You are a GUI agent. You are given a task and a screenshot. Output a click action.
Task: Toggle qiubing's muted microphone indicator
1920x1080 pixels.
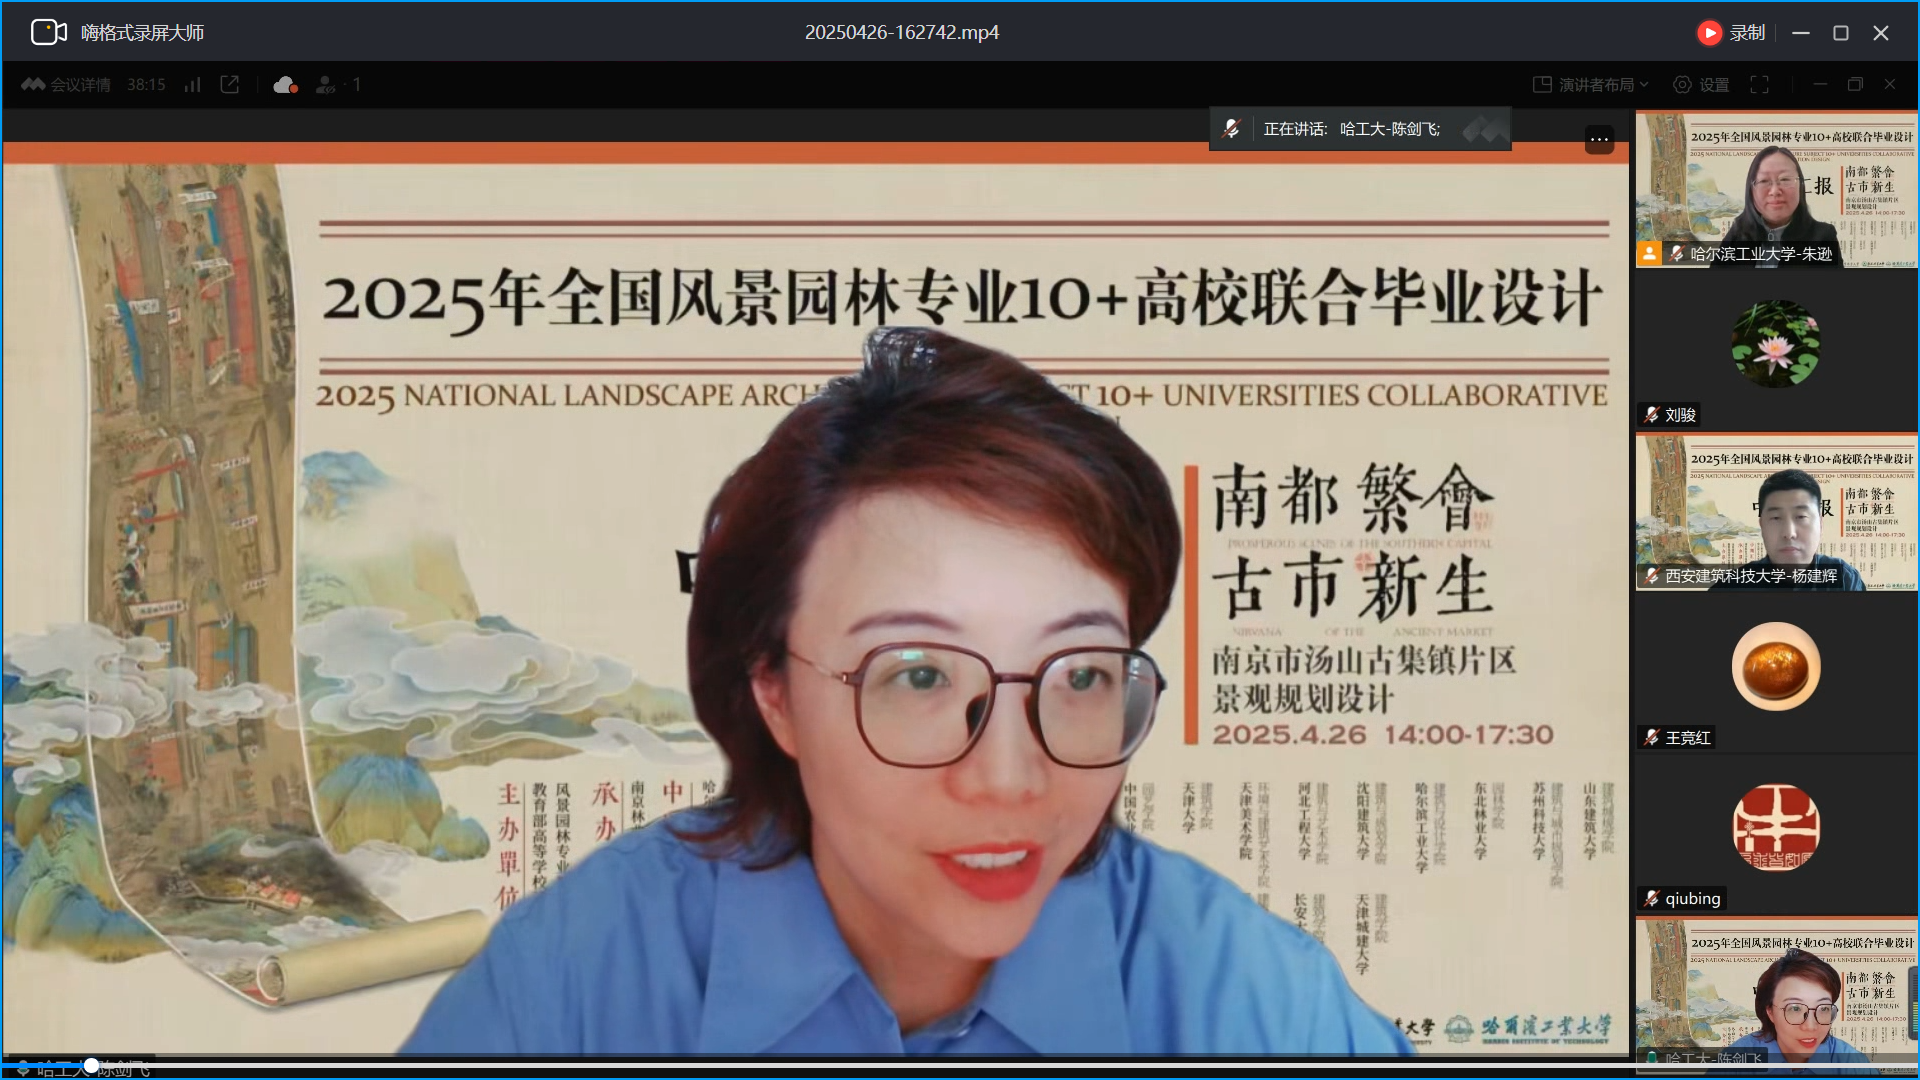[1651, 899]
